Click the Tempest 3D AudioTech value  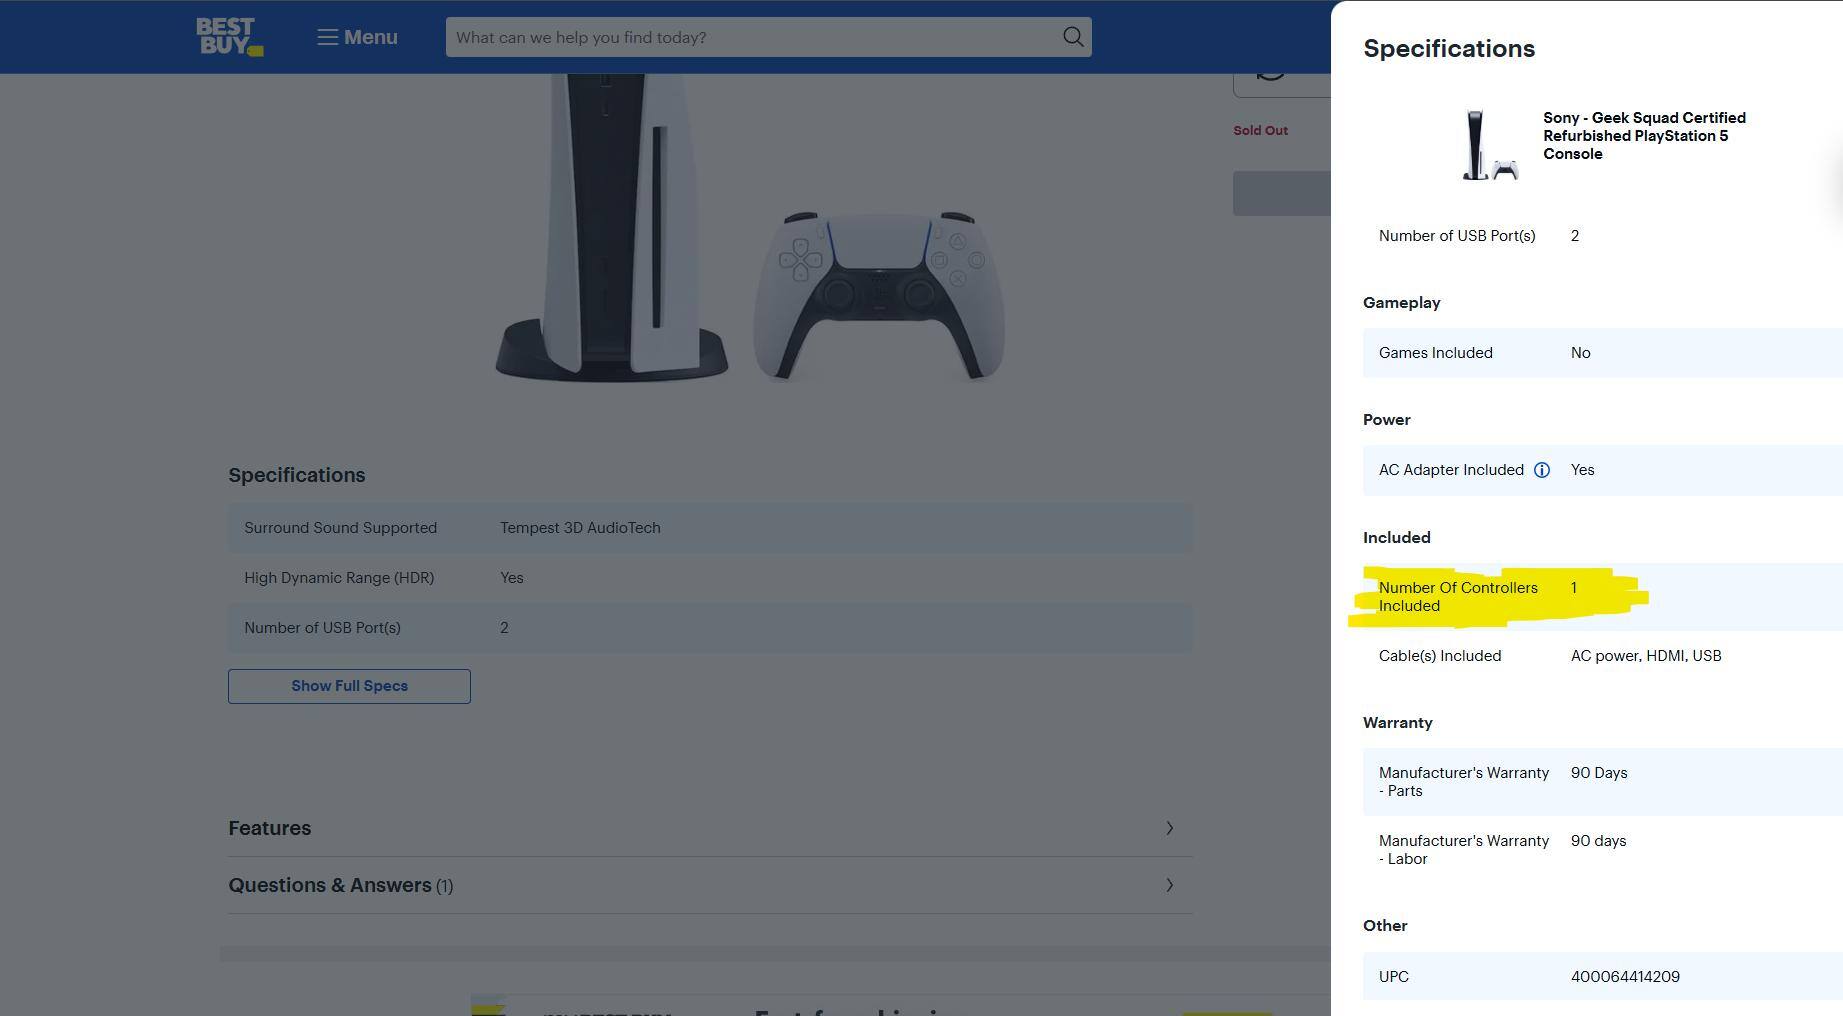pos(580,528)
